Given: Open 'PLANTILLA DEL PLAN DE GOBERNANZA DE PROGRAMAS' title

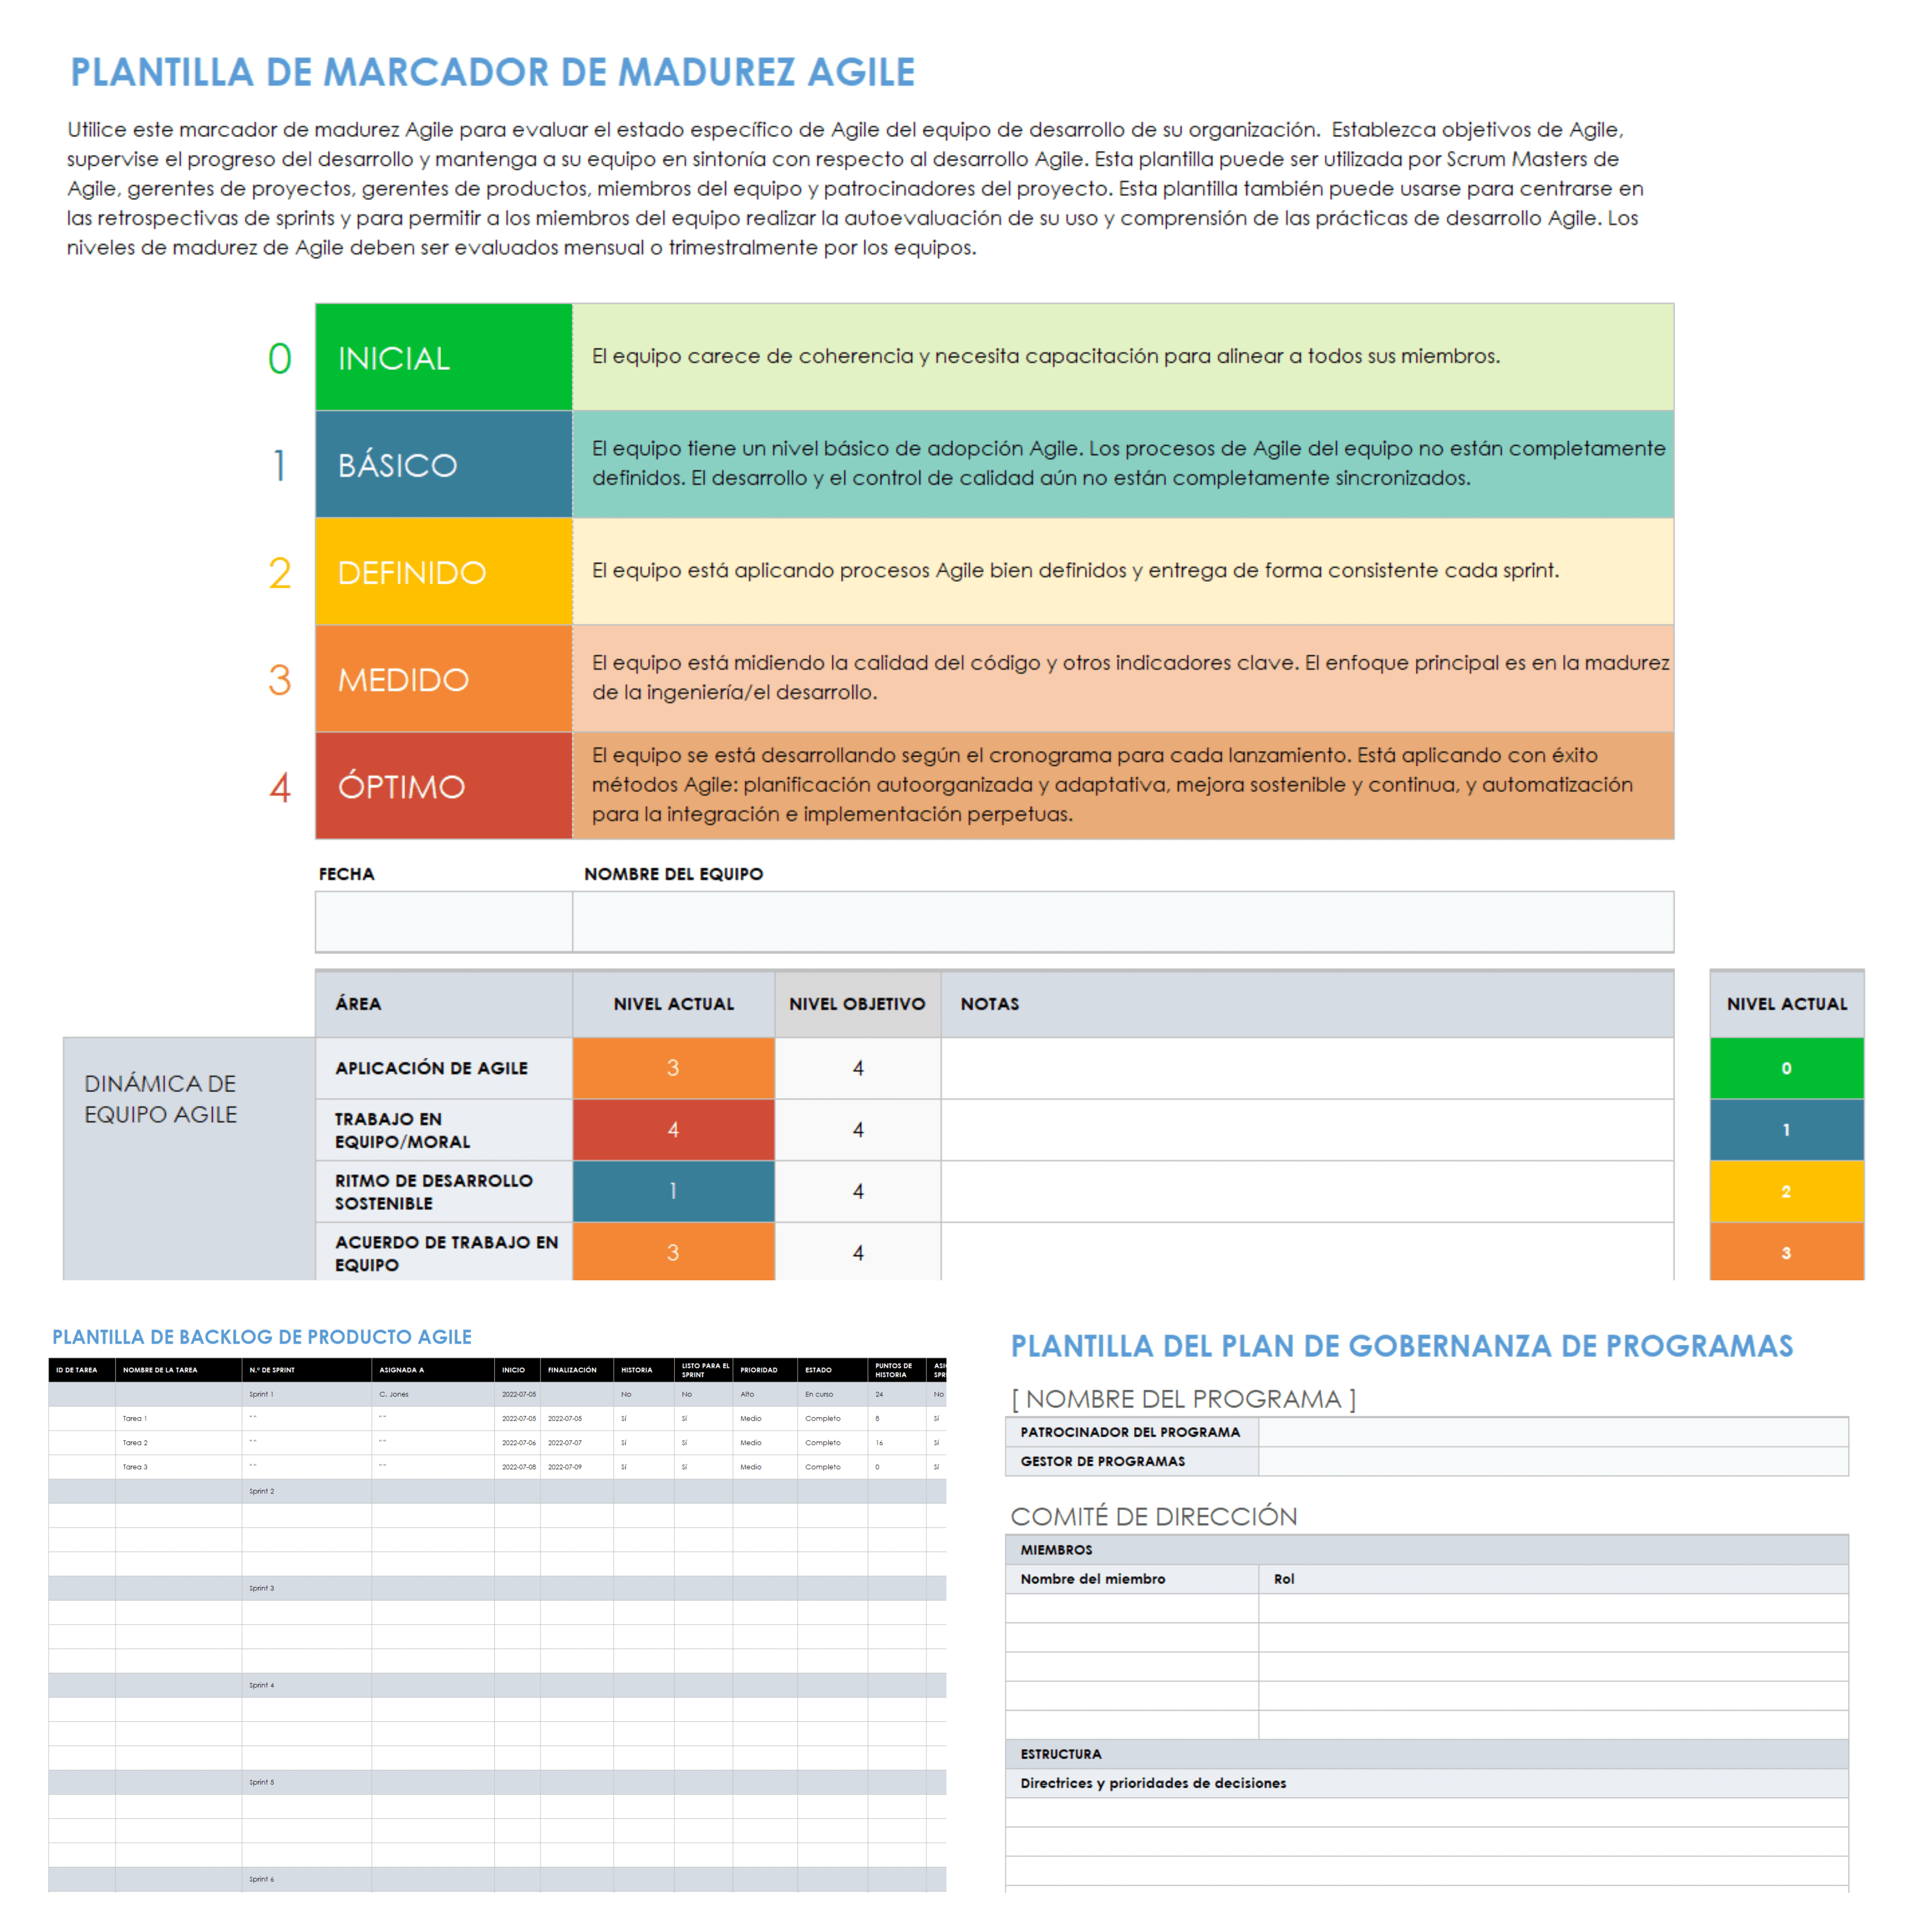Looking at the screenshot, I should pyautogui.click(x=1402, y=1346).
